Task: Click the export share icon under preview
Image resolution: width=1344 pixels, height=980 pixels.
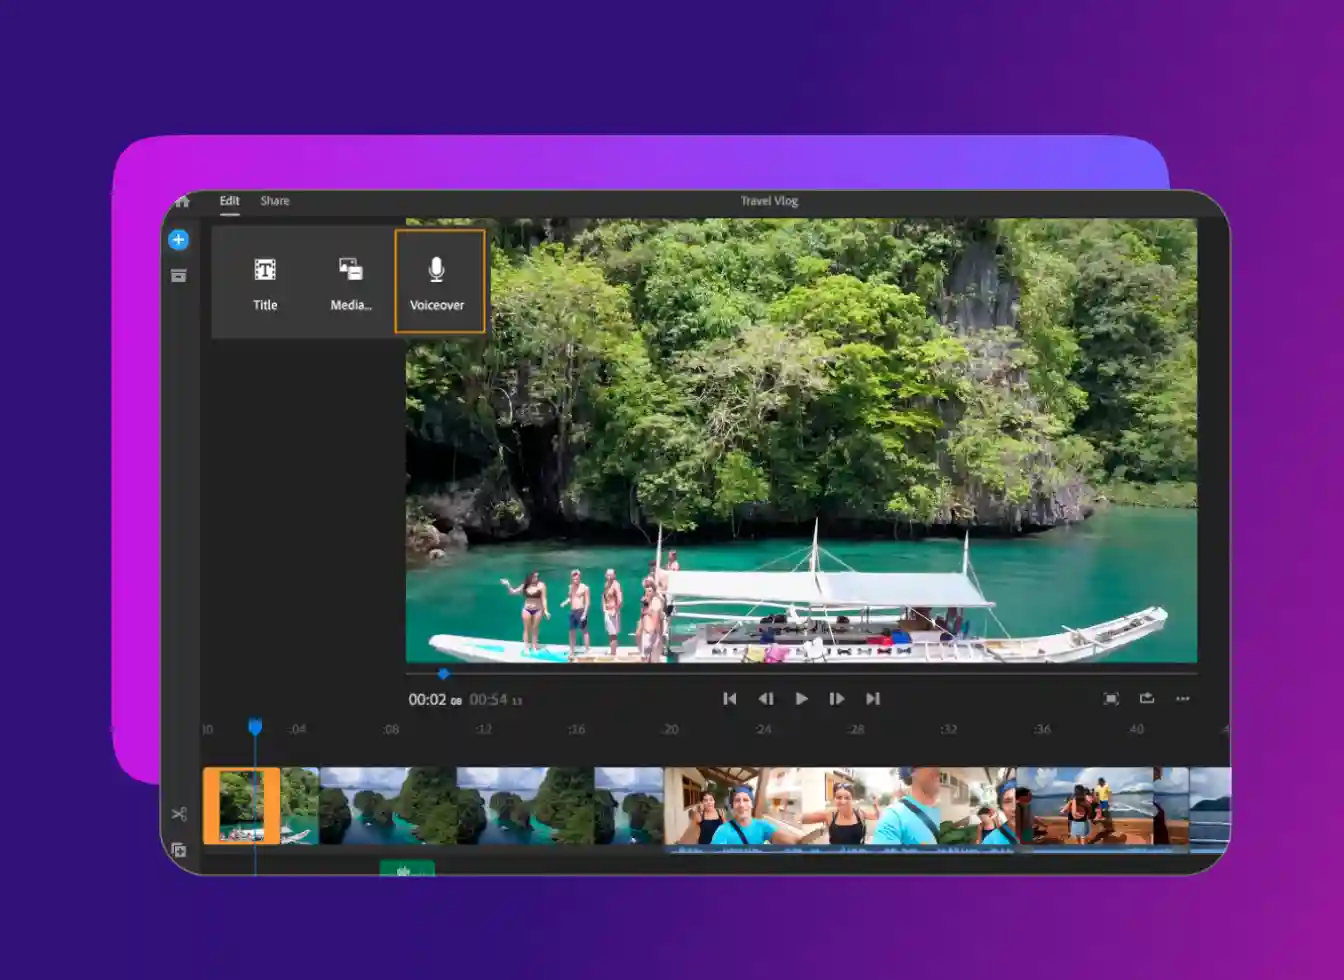Action: point(1147,698)
